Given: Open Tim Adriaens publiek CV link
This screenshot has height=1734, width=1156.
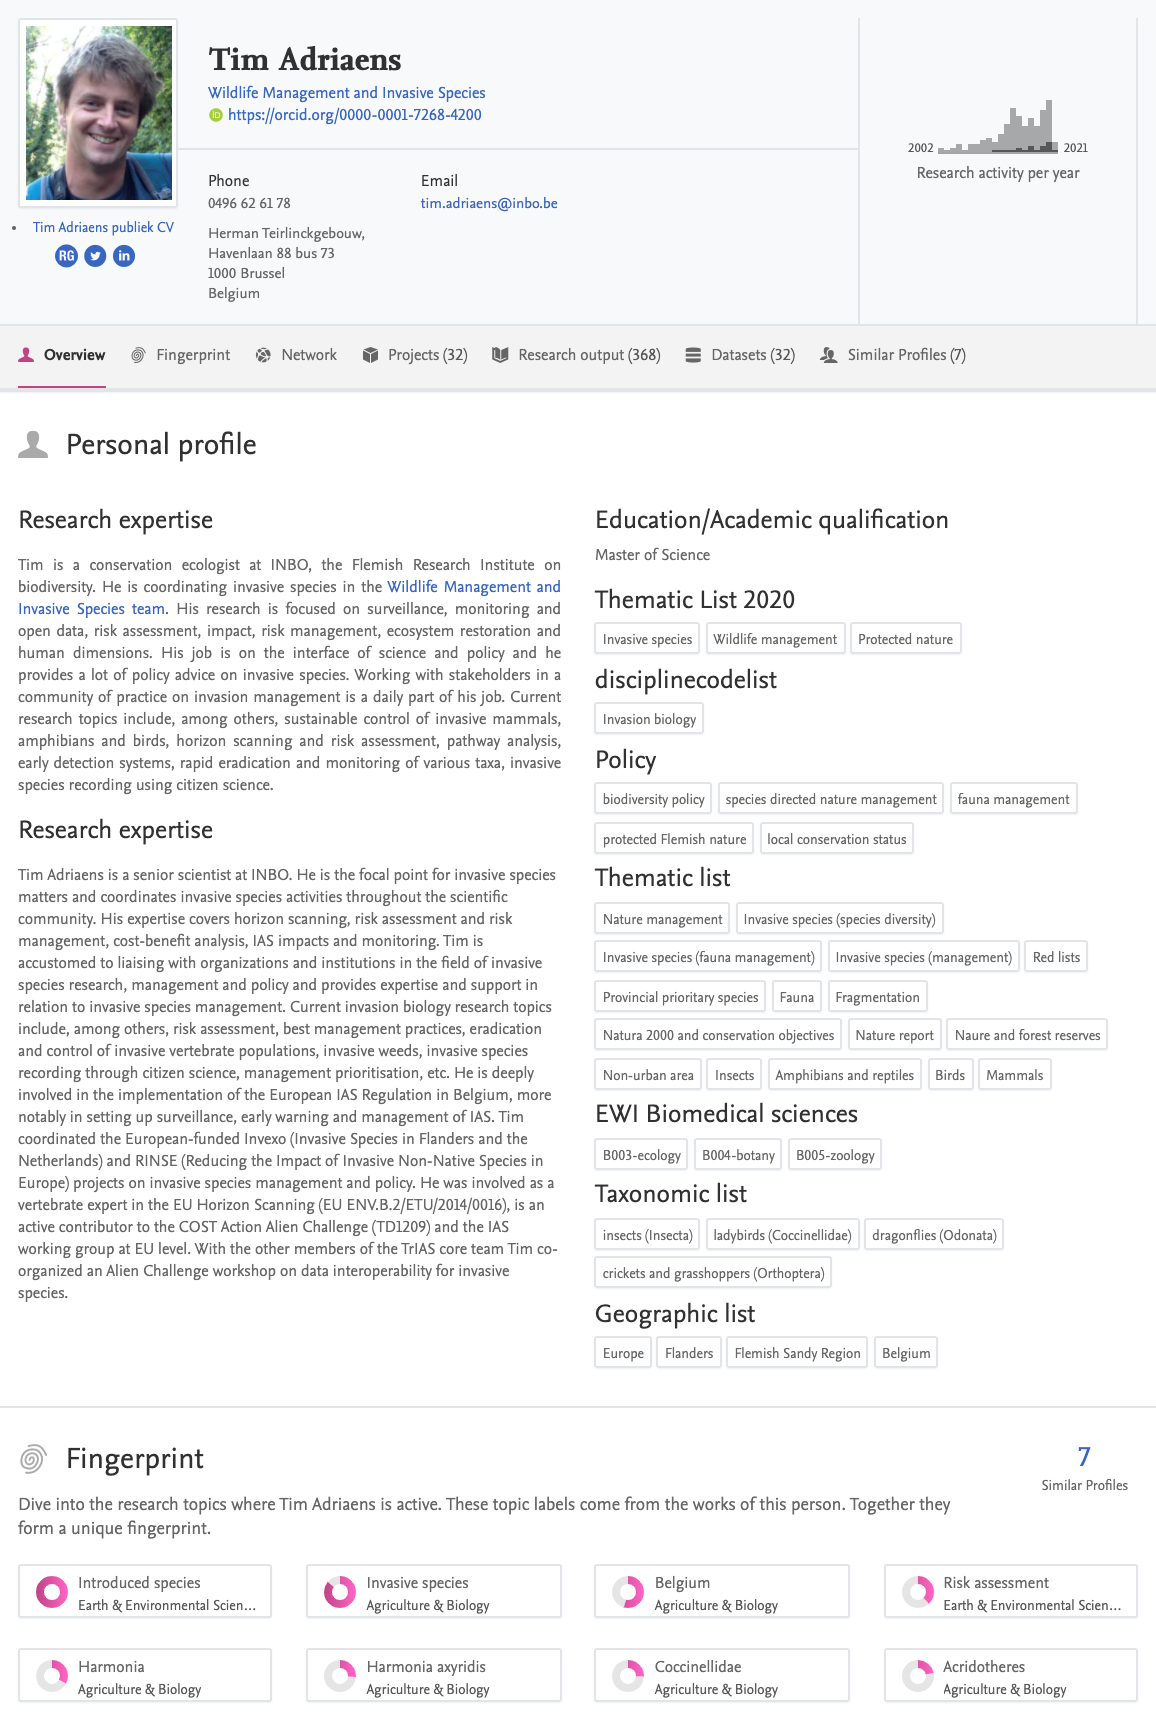Looking at the screenshot, I should [x=103, y=227].
